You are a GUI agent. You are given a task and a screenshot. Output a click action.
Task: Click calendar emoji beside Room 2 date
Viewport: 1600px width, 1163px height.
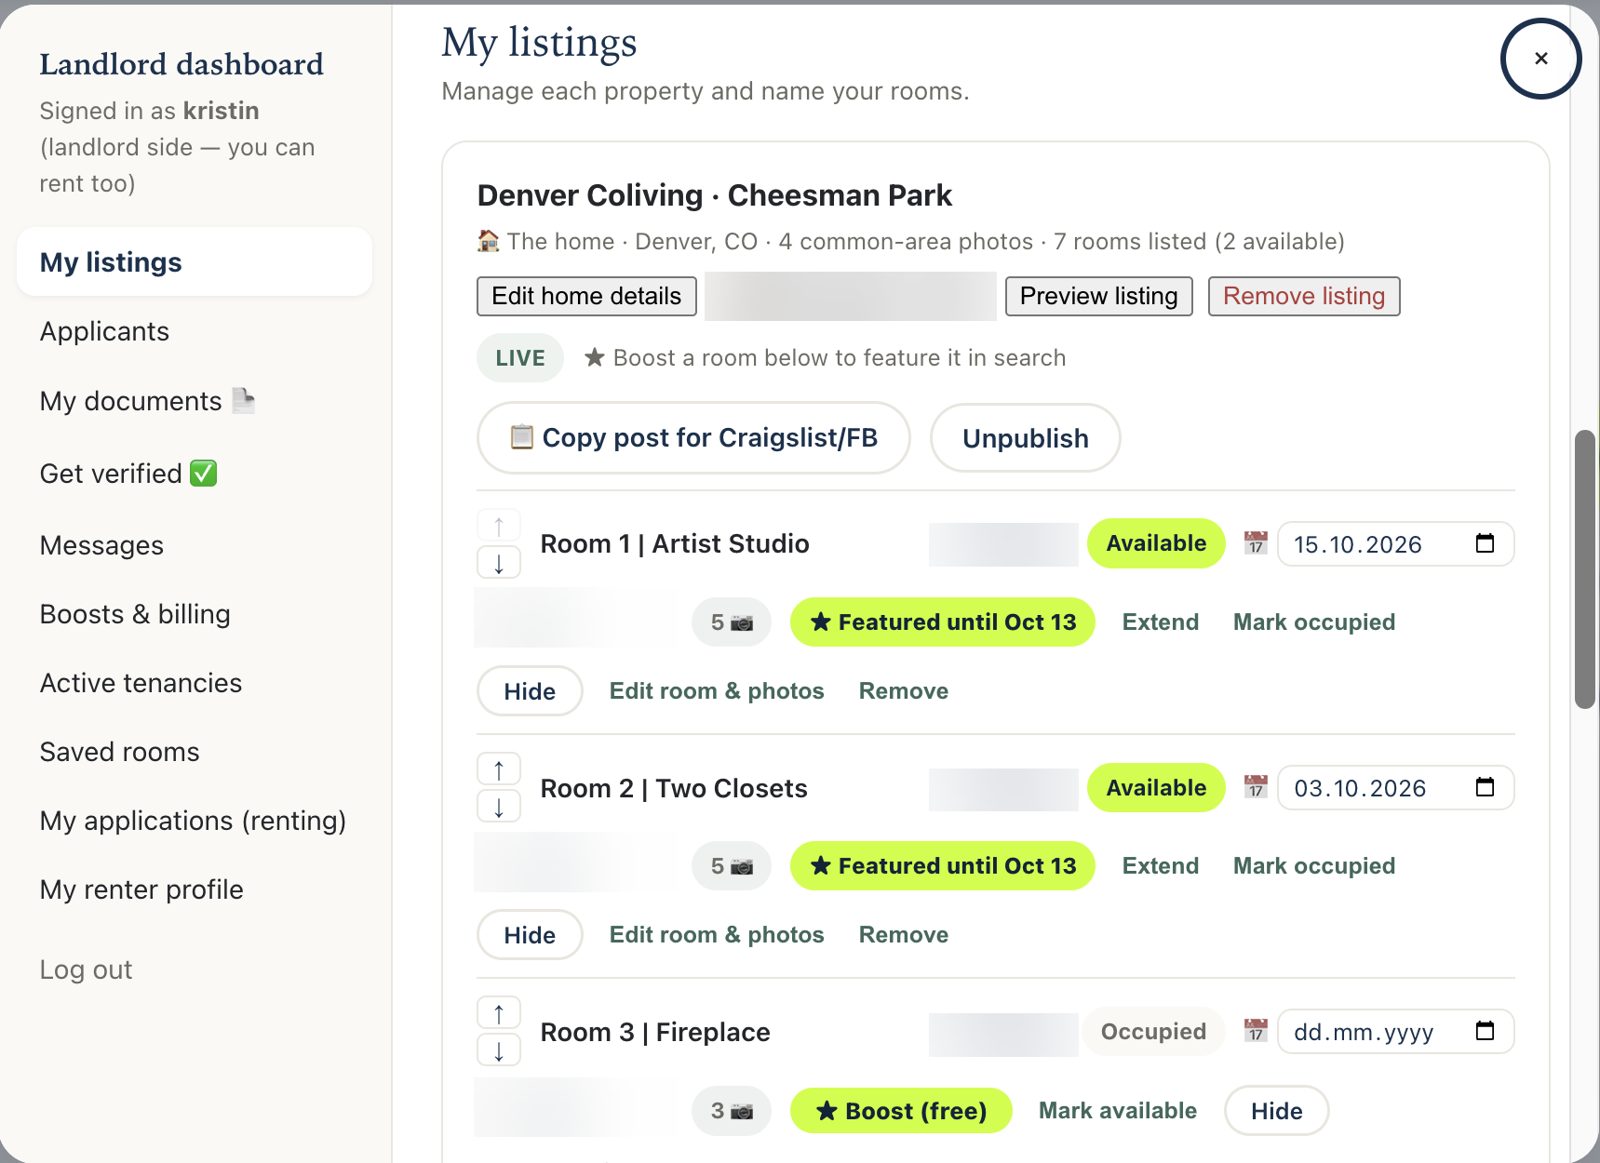click(1255, 787)
